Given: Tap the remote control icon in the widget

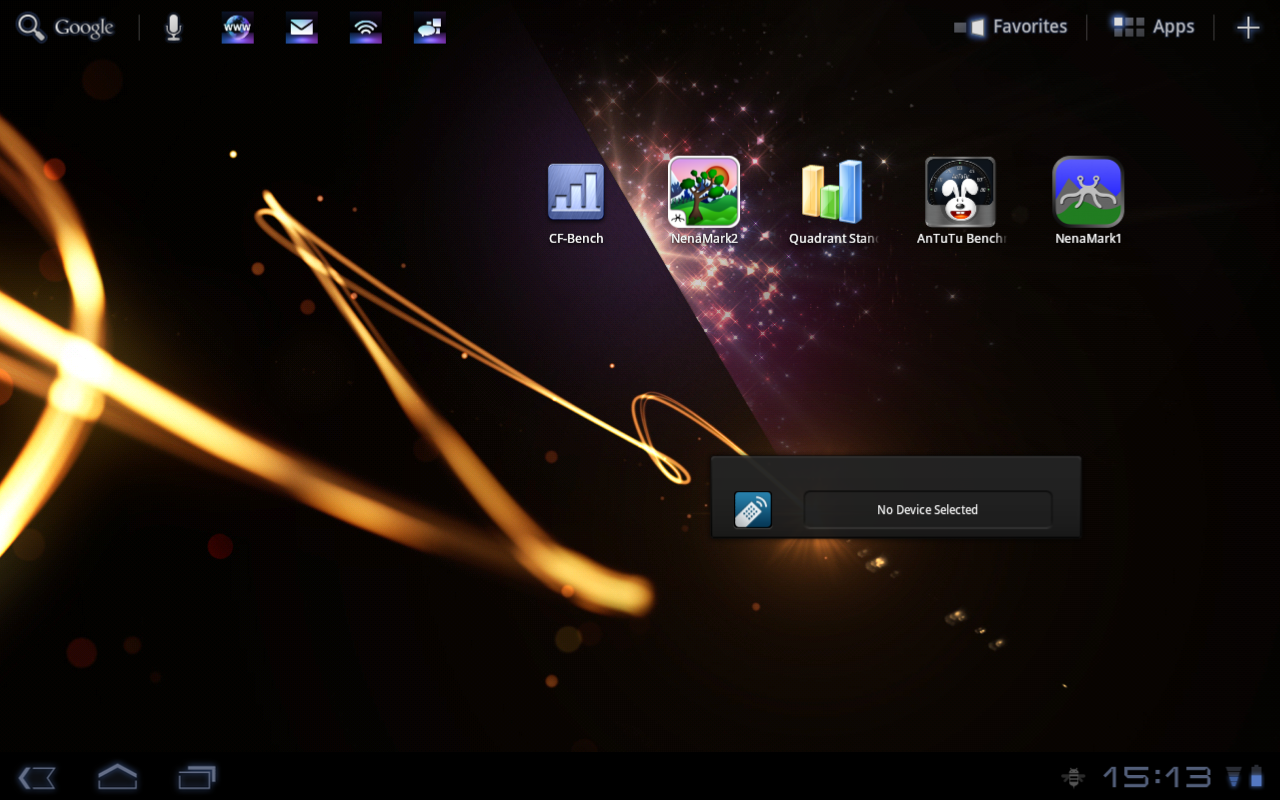Looking at the screenshot, I should pos(753,510).
